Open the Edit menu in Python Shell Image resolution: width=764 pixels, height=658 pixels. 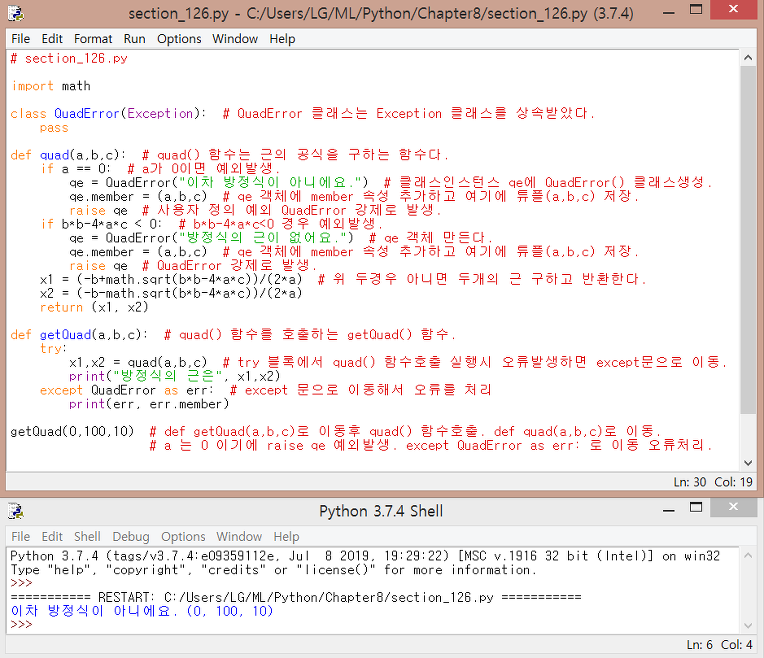(x=52, y=537)
